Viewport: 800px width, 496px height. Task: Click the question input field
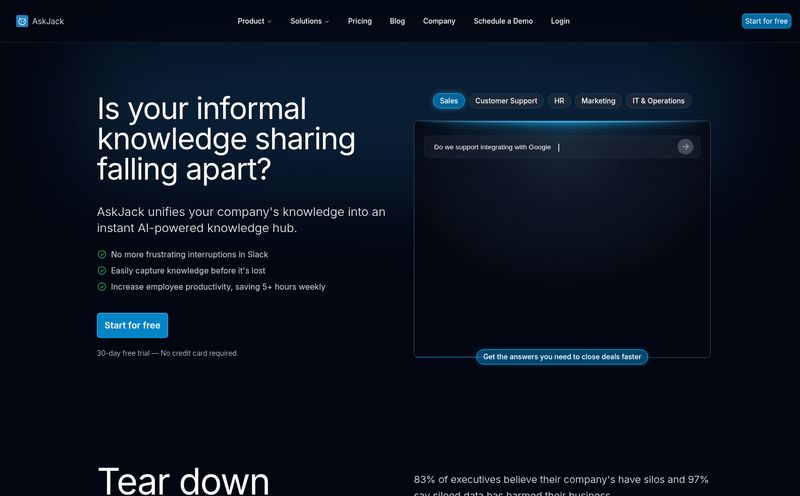click(562, 147)
